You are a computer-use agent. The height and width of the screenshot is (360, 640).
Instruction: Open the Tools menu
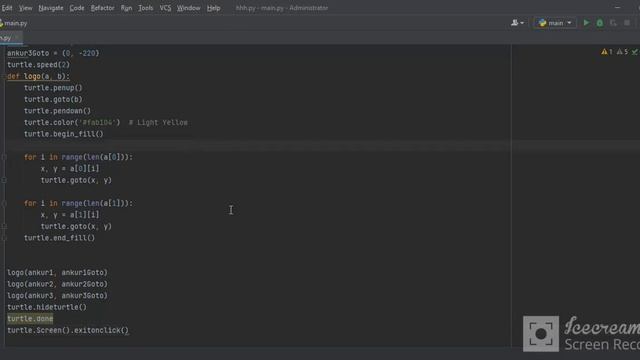[x=146, y=8]
